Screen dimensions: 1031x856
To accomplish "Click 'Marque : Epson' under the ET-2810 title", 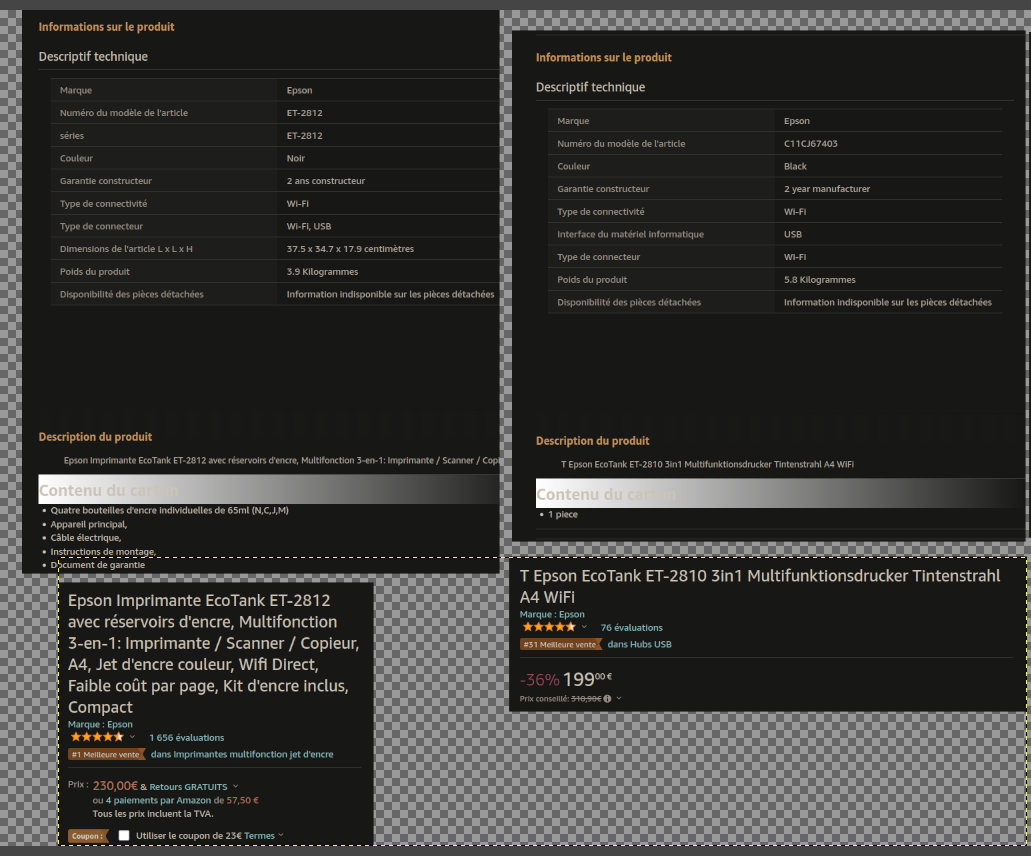I will (552, 614).
